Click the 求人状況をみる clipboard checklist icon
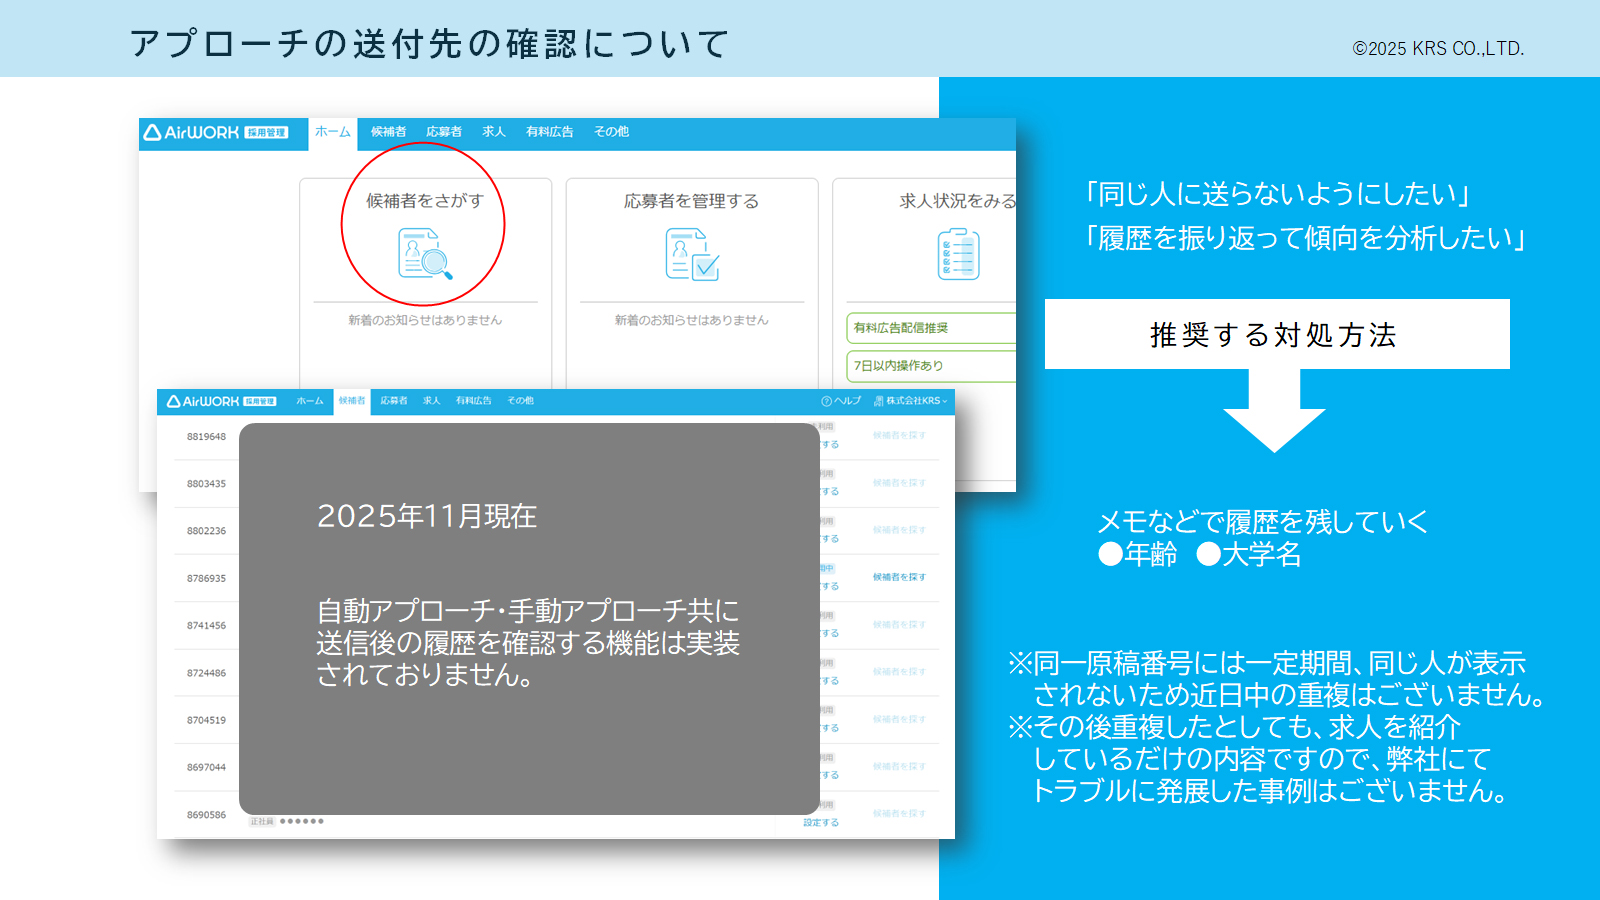This screenshot has width=1600, height=900. (x=958, y=254)
